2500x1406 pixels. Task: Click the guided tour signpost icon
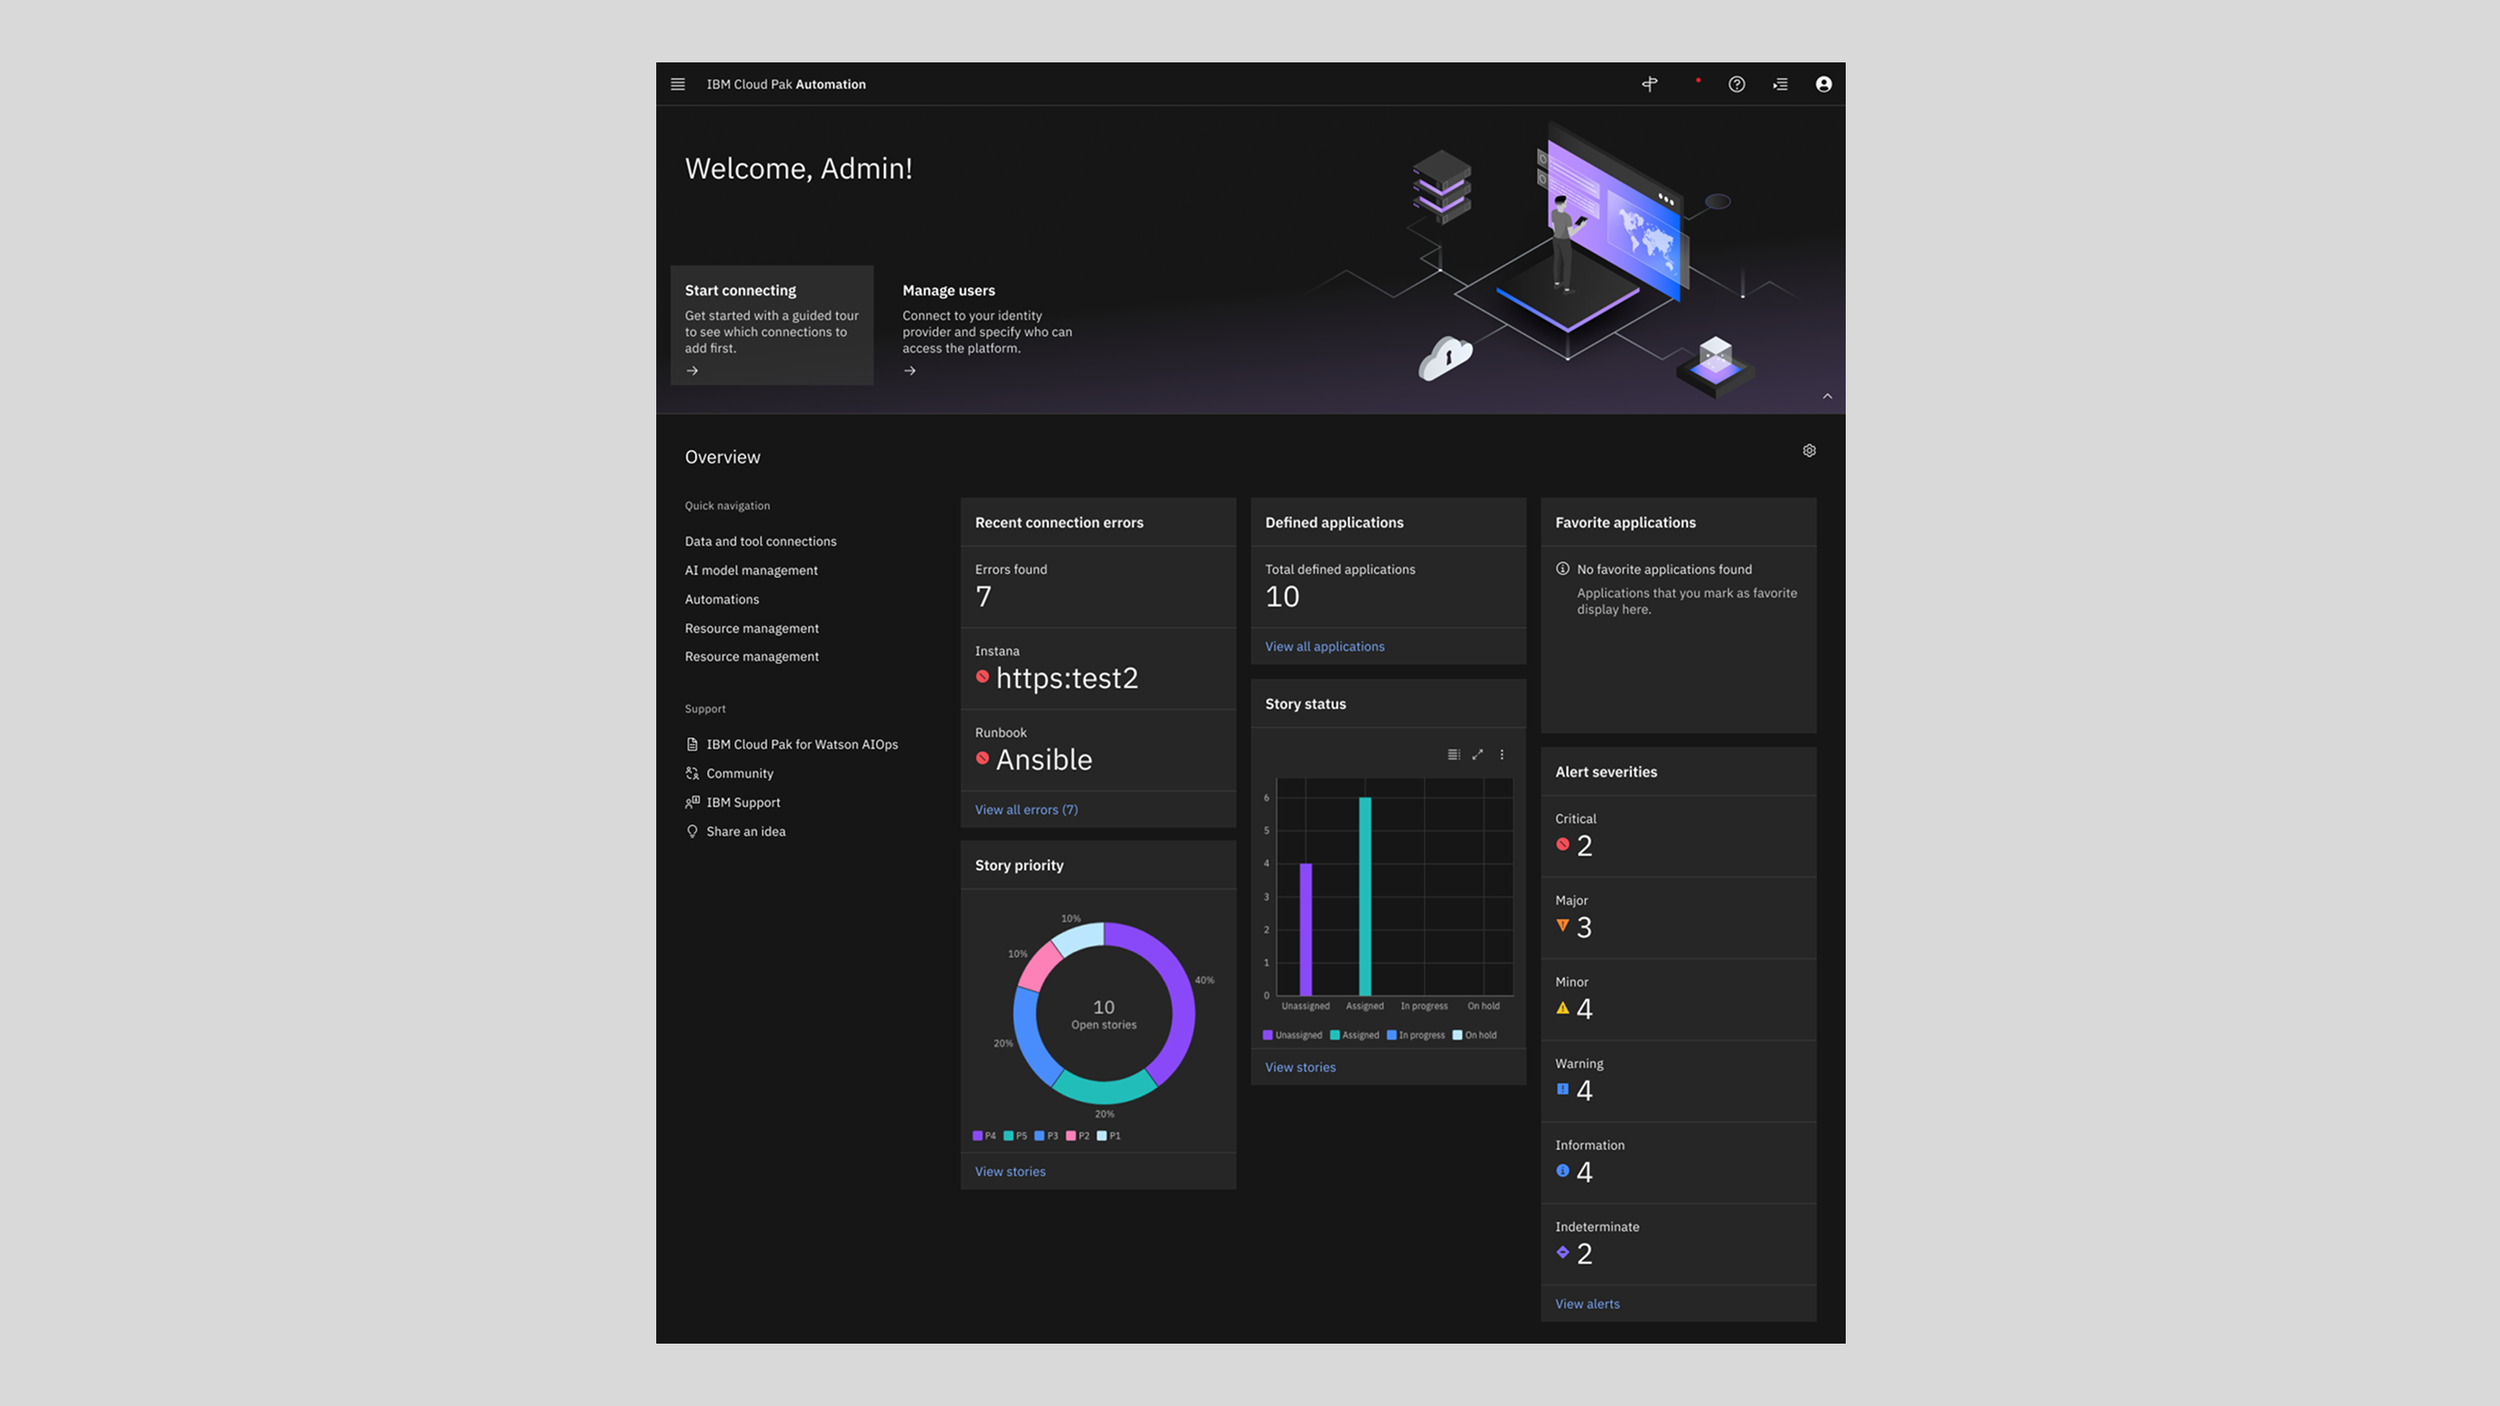tap(1650, 84)
